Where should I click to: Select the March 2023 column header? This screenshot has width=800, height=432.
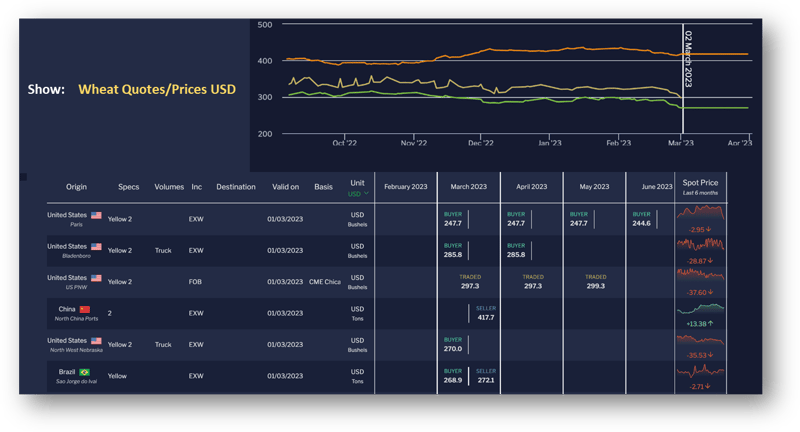pos(468,187)
